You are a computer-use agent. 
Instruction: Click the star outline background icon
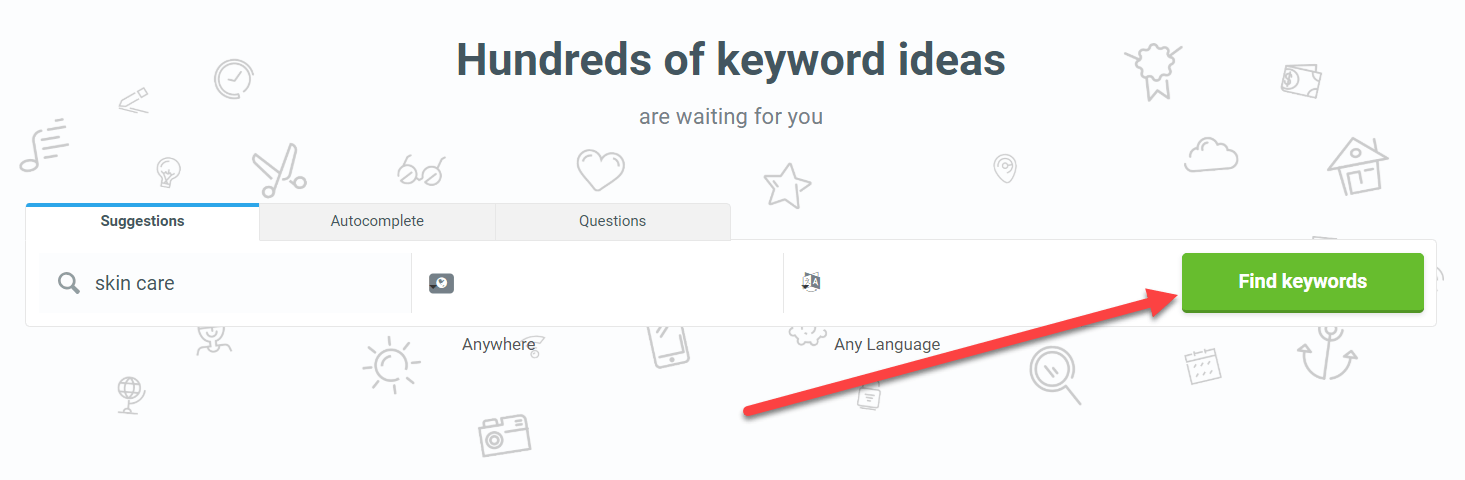click(x=787, y=186)
